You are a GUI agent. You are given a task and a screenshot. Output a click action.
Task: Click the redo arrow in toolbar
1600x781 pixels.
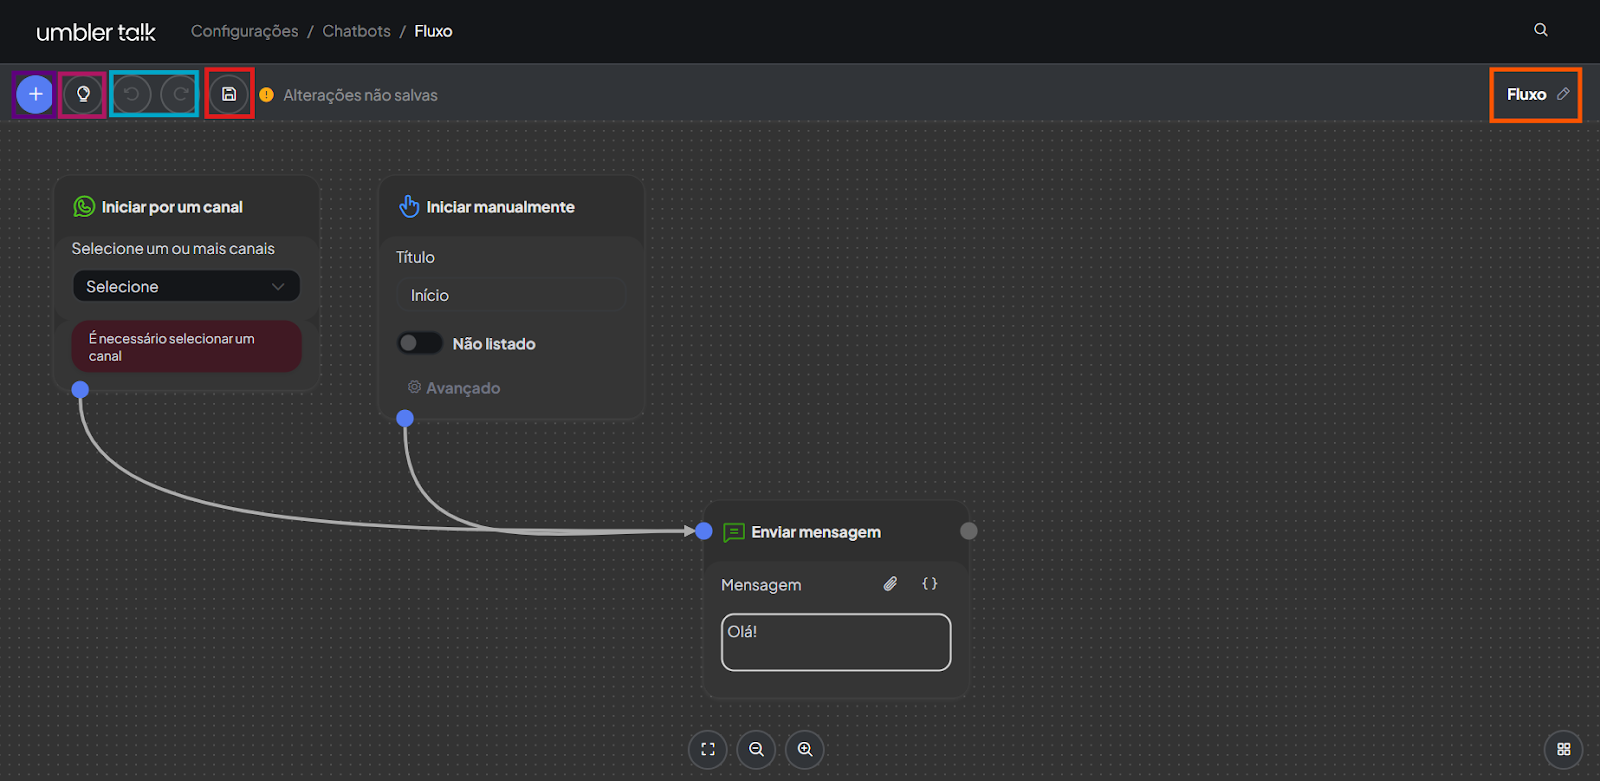point(180,94)
